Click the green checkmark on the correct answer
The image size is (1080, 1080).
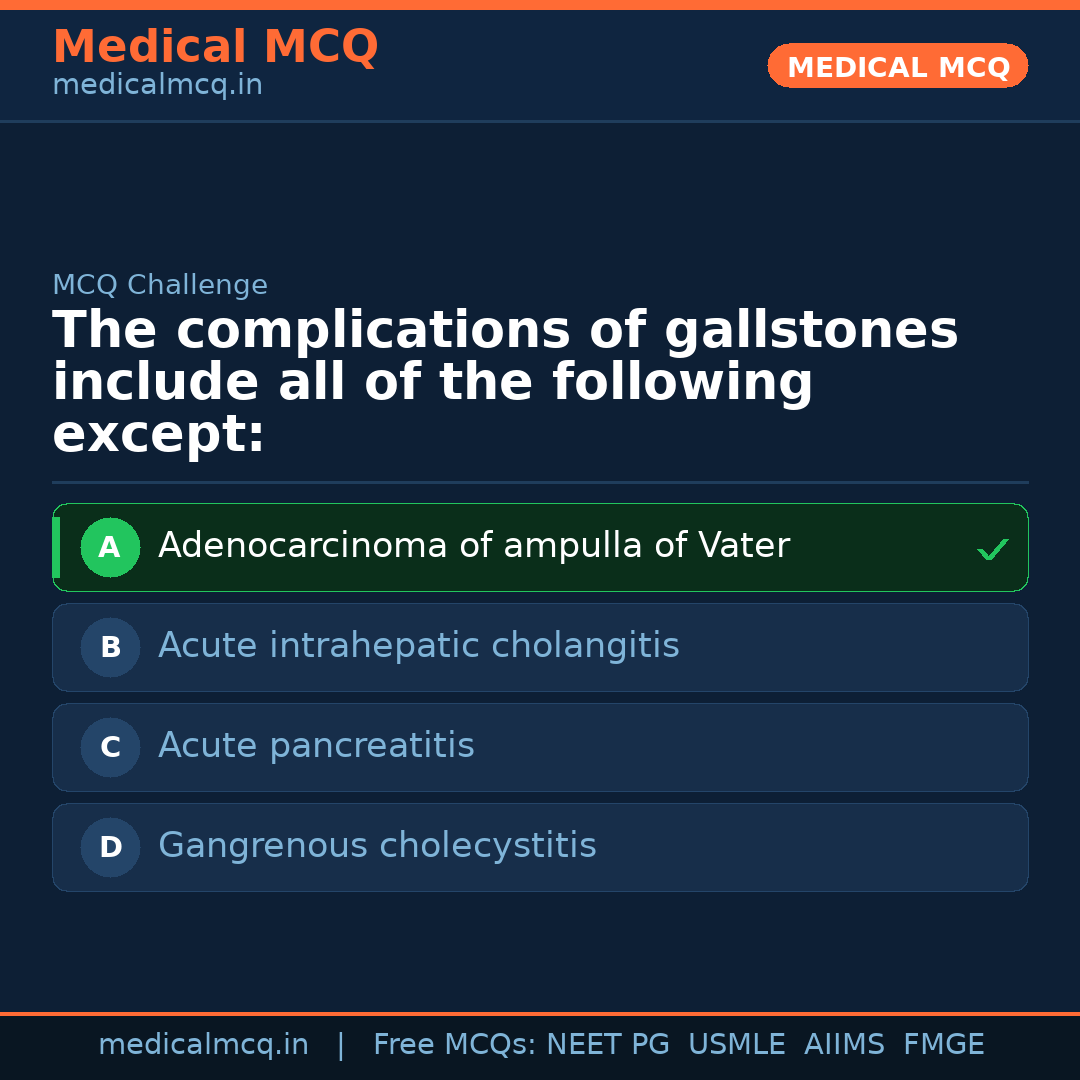point(992,549)
